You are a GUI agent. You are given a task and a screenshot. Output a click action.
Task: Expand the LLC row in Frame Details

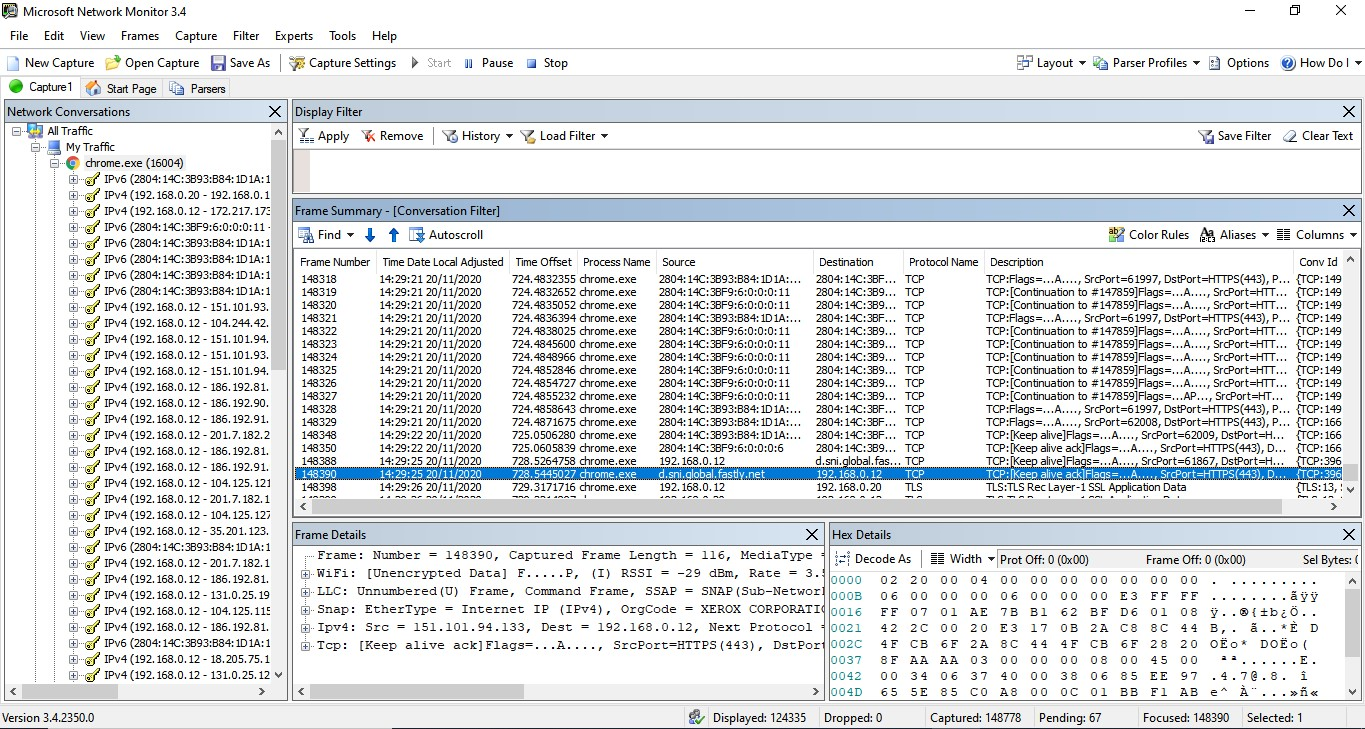[x=306, y=592]
